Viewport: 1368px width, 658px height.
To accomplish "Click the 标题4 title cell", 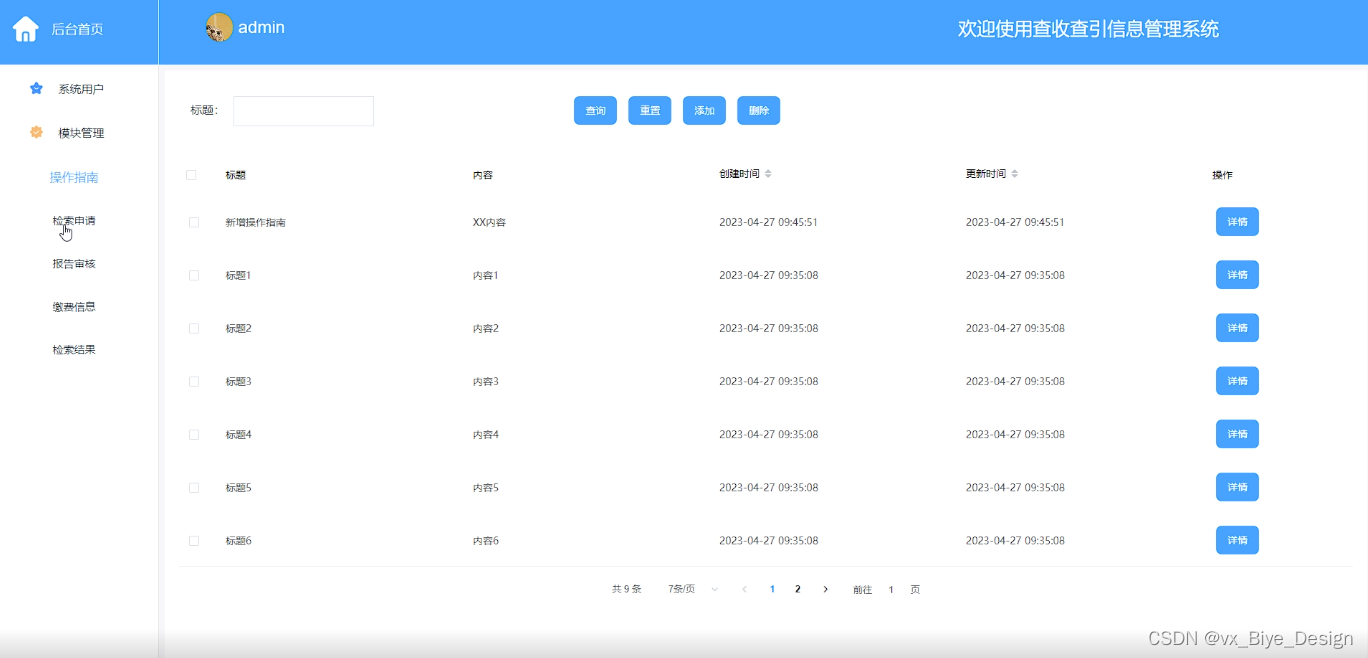I will [x=239, y=434].
